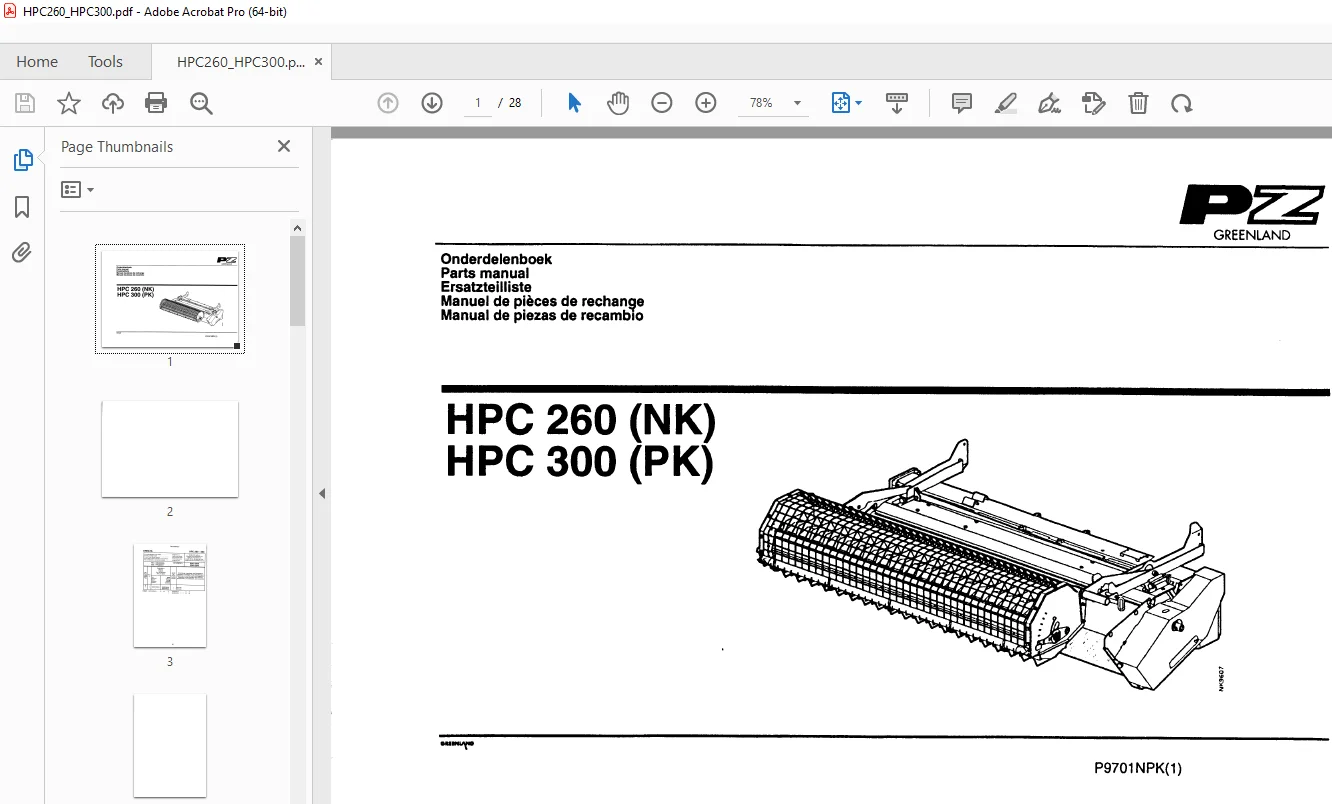Rotate the page with the rotate icon
Viewport: 1332px width, 804px height.
click(1182, 103)
